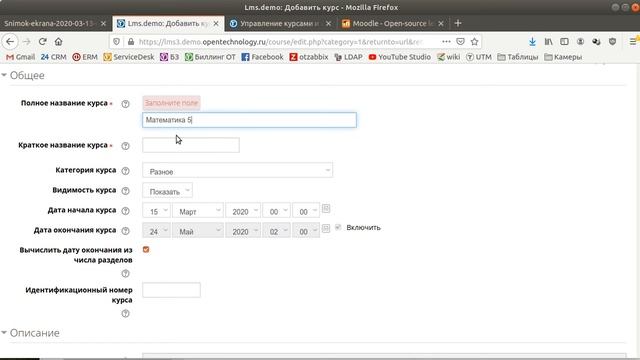Open ServiceDesk bookmark

[x=129, y=57]
